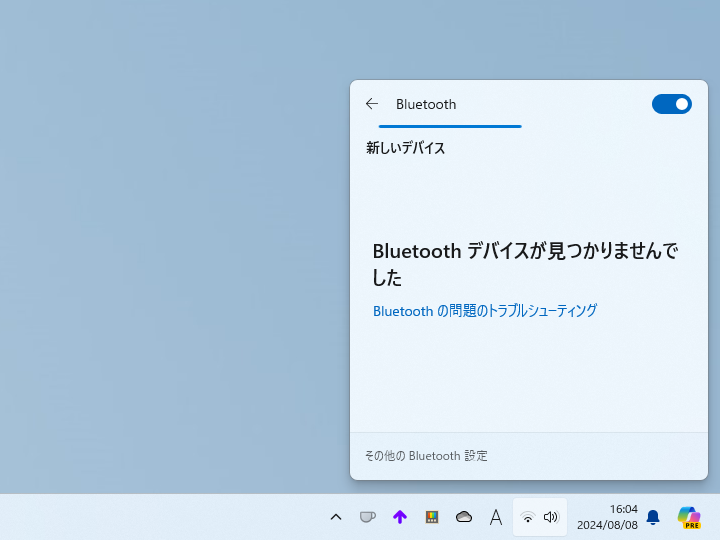Click the Bluetooth デバイスが見つかりませんでした message
This screenshot has width=720, height=540.
click(x=525, y=264)
